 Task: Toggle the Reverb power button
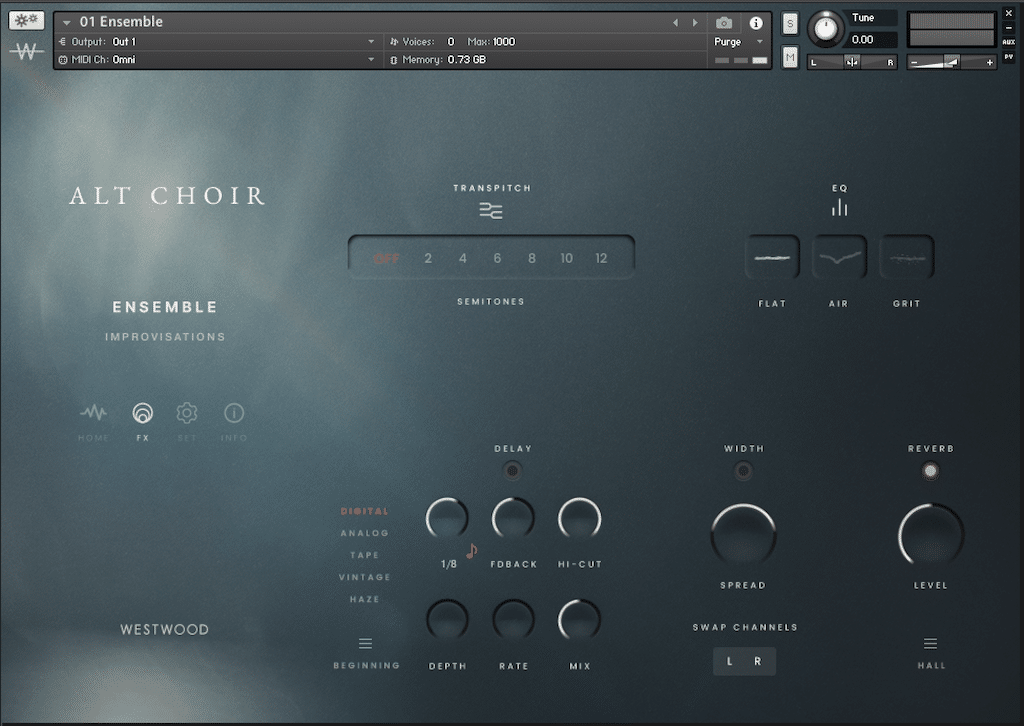(931, 471)
